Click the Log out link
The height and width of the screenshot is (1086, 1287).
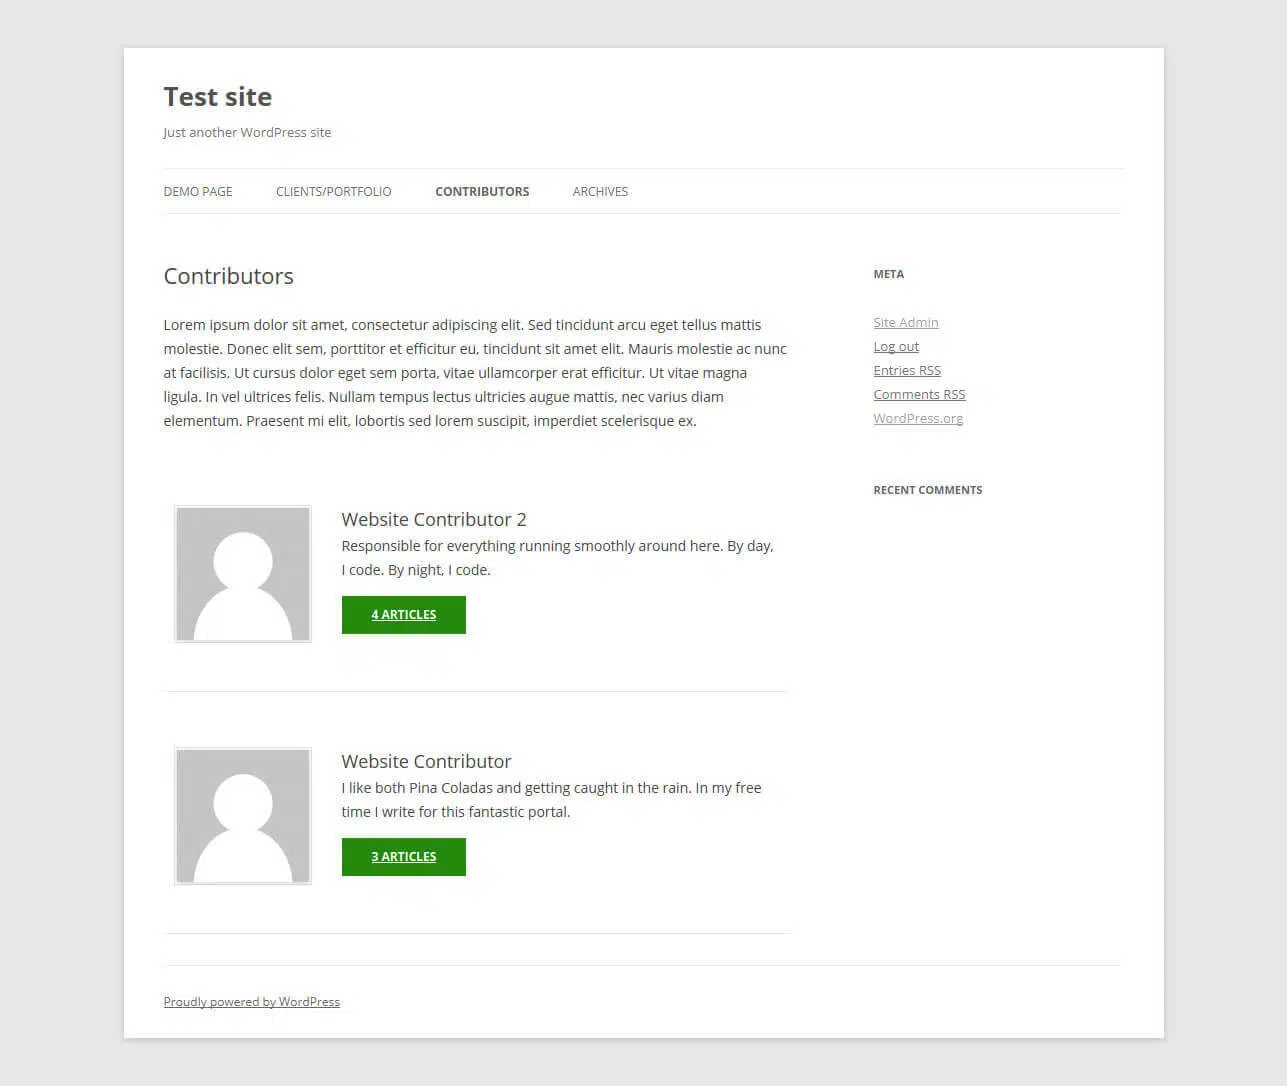895,347
